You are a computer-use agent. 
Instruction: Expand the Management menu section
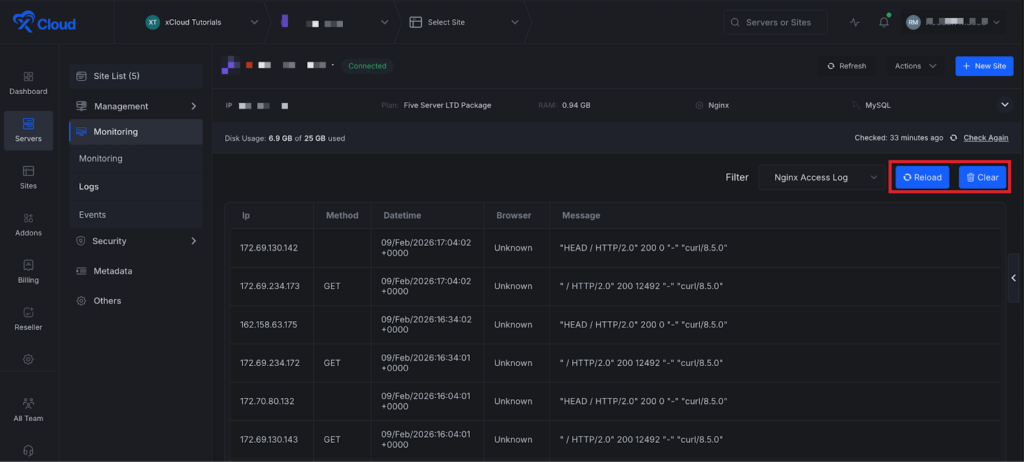click(135, 106)
